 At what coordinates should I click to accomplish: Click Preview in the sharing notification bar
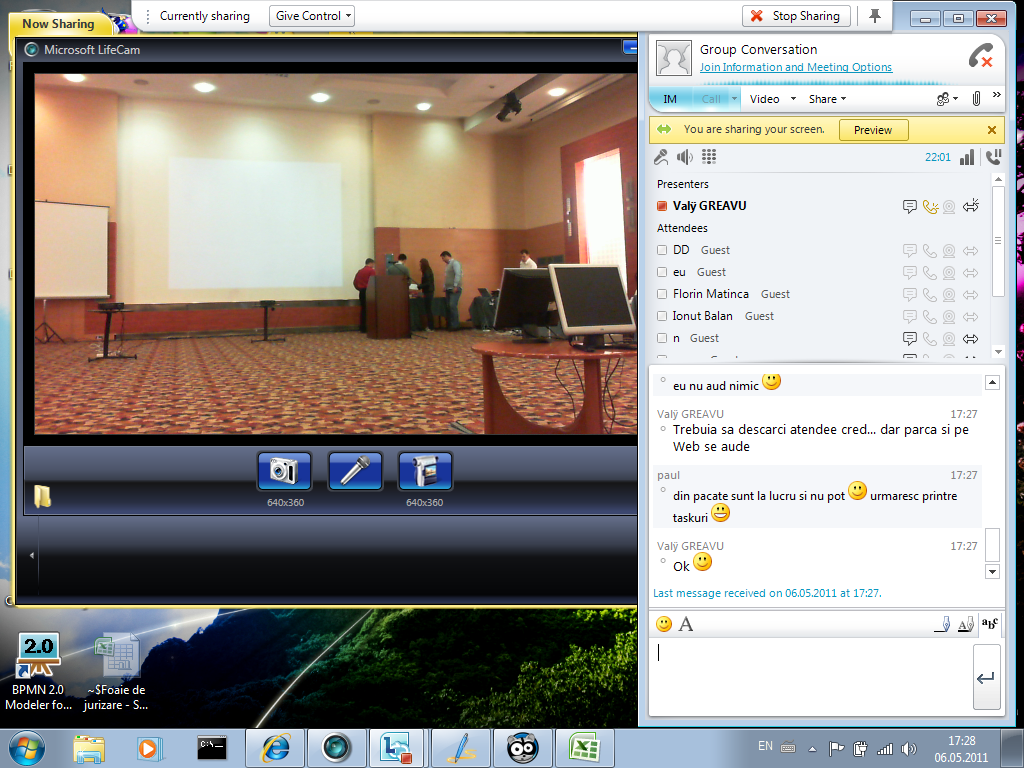coord(873,130)
